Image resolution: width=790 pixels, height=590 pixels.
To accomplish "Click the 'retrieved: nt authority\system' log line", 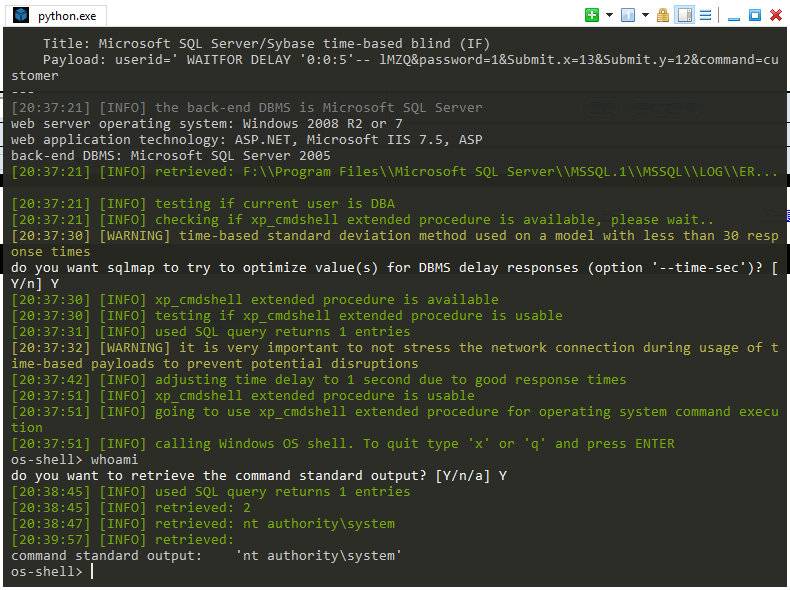I will (203, 524).
